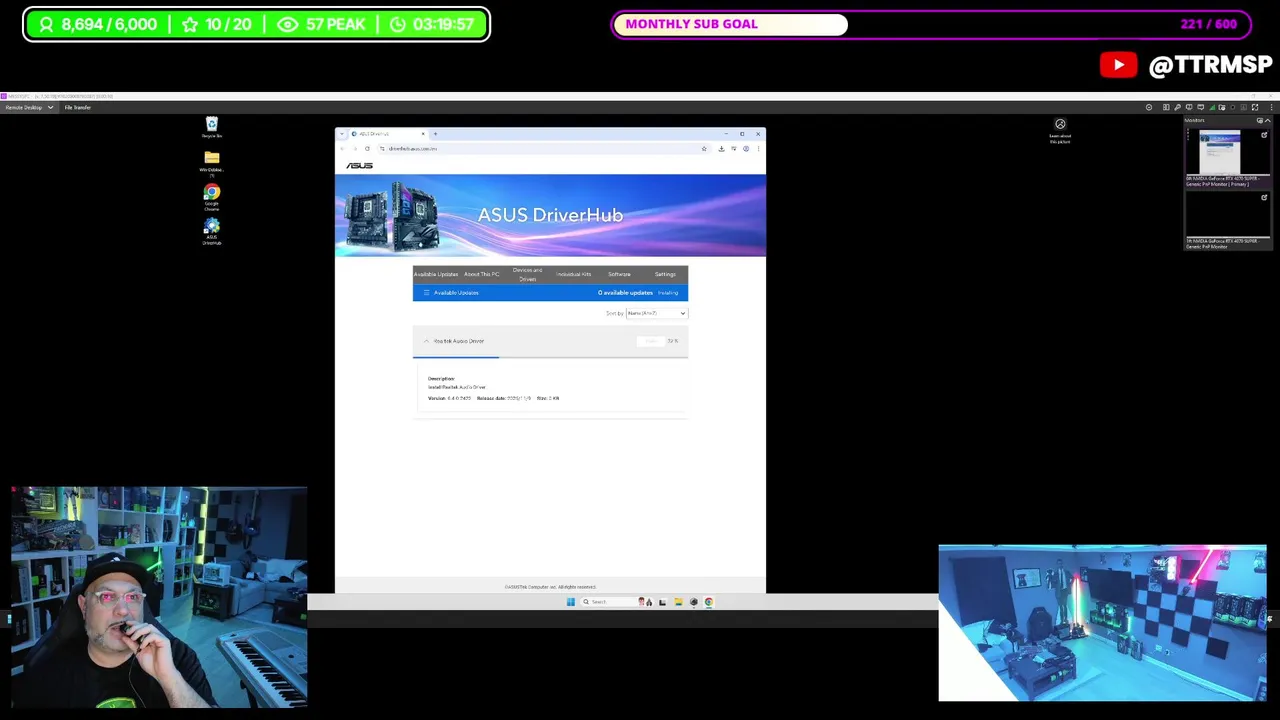Click the Realtek driver install progress bar
Image resolution: width=1280 pixels, height=720 pixels.
pyautogui.click(x=550, y=356)
